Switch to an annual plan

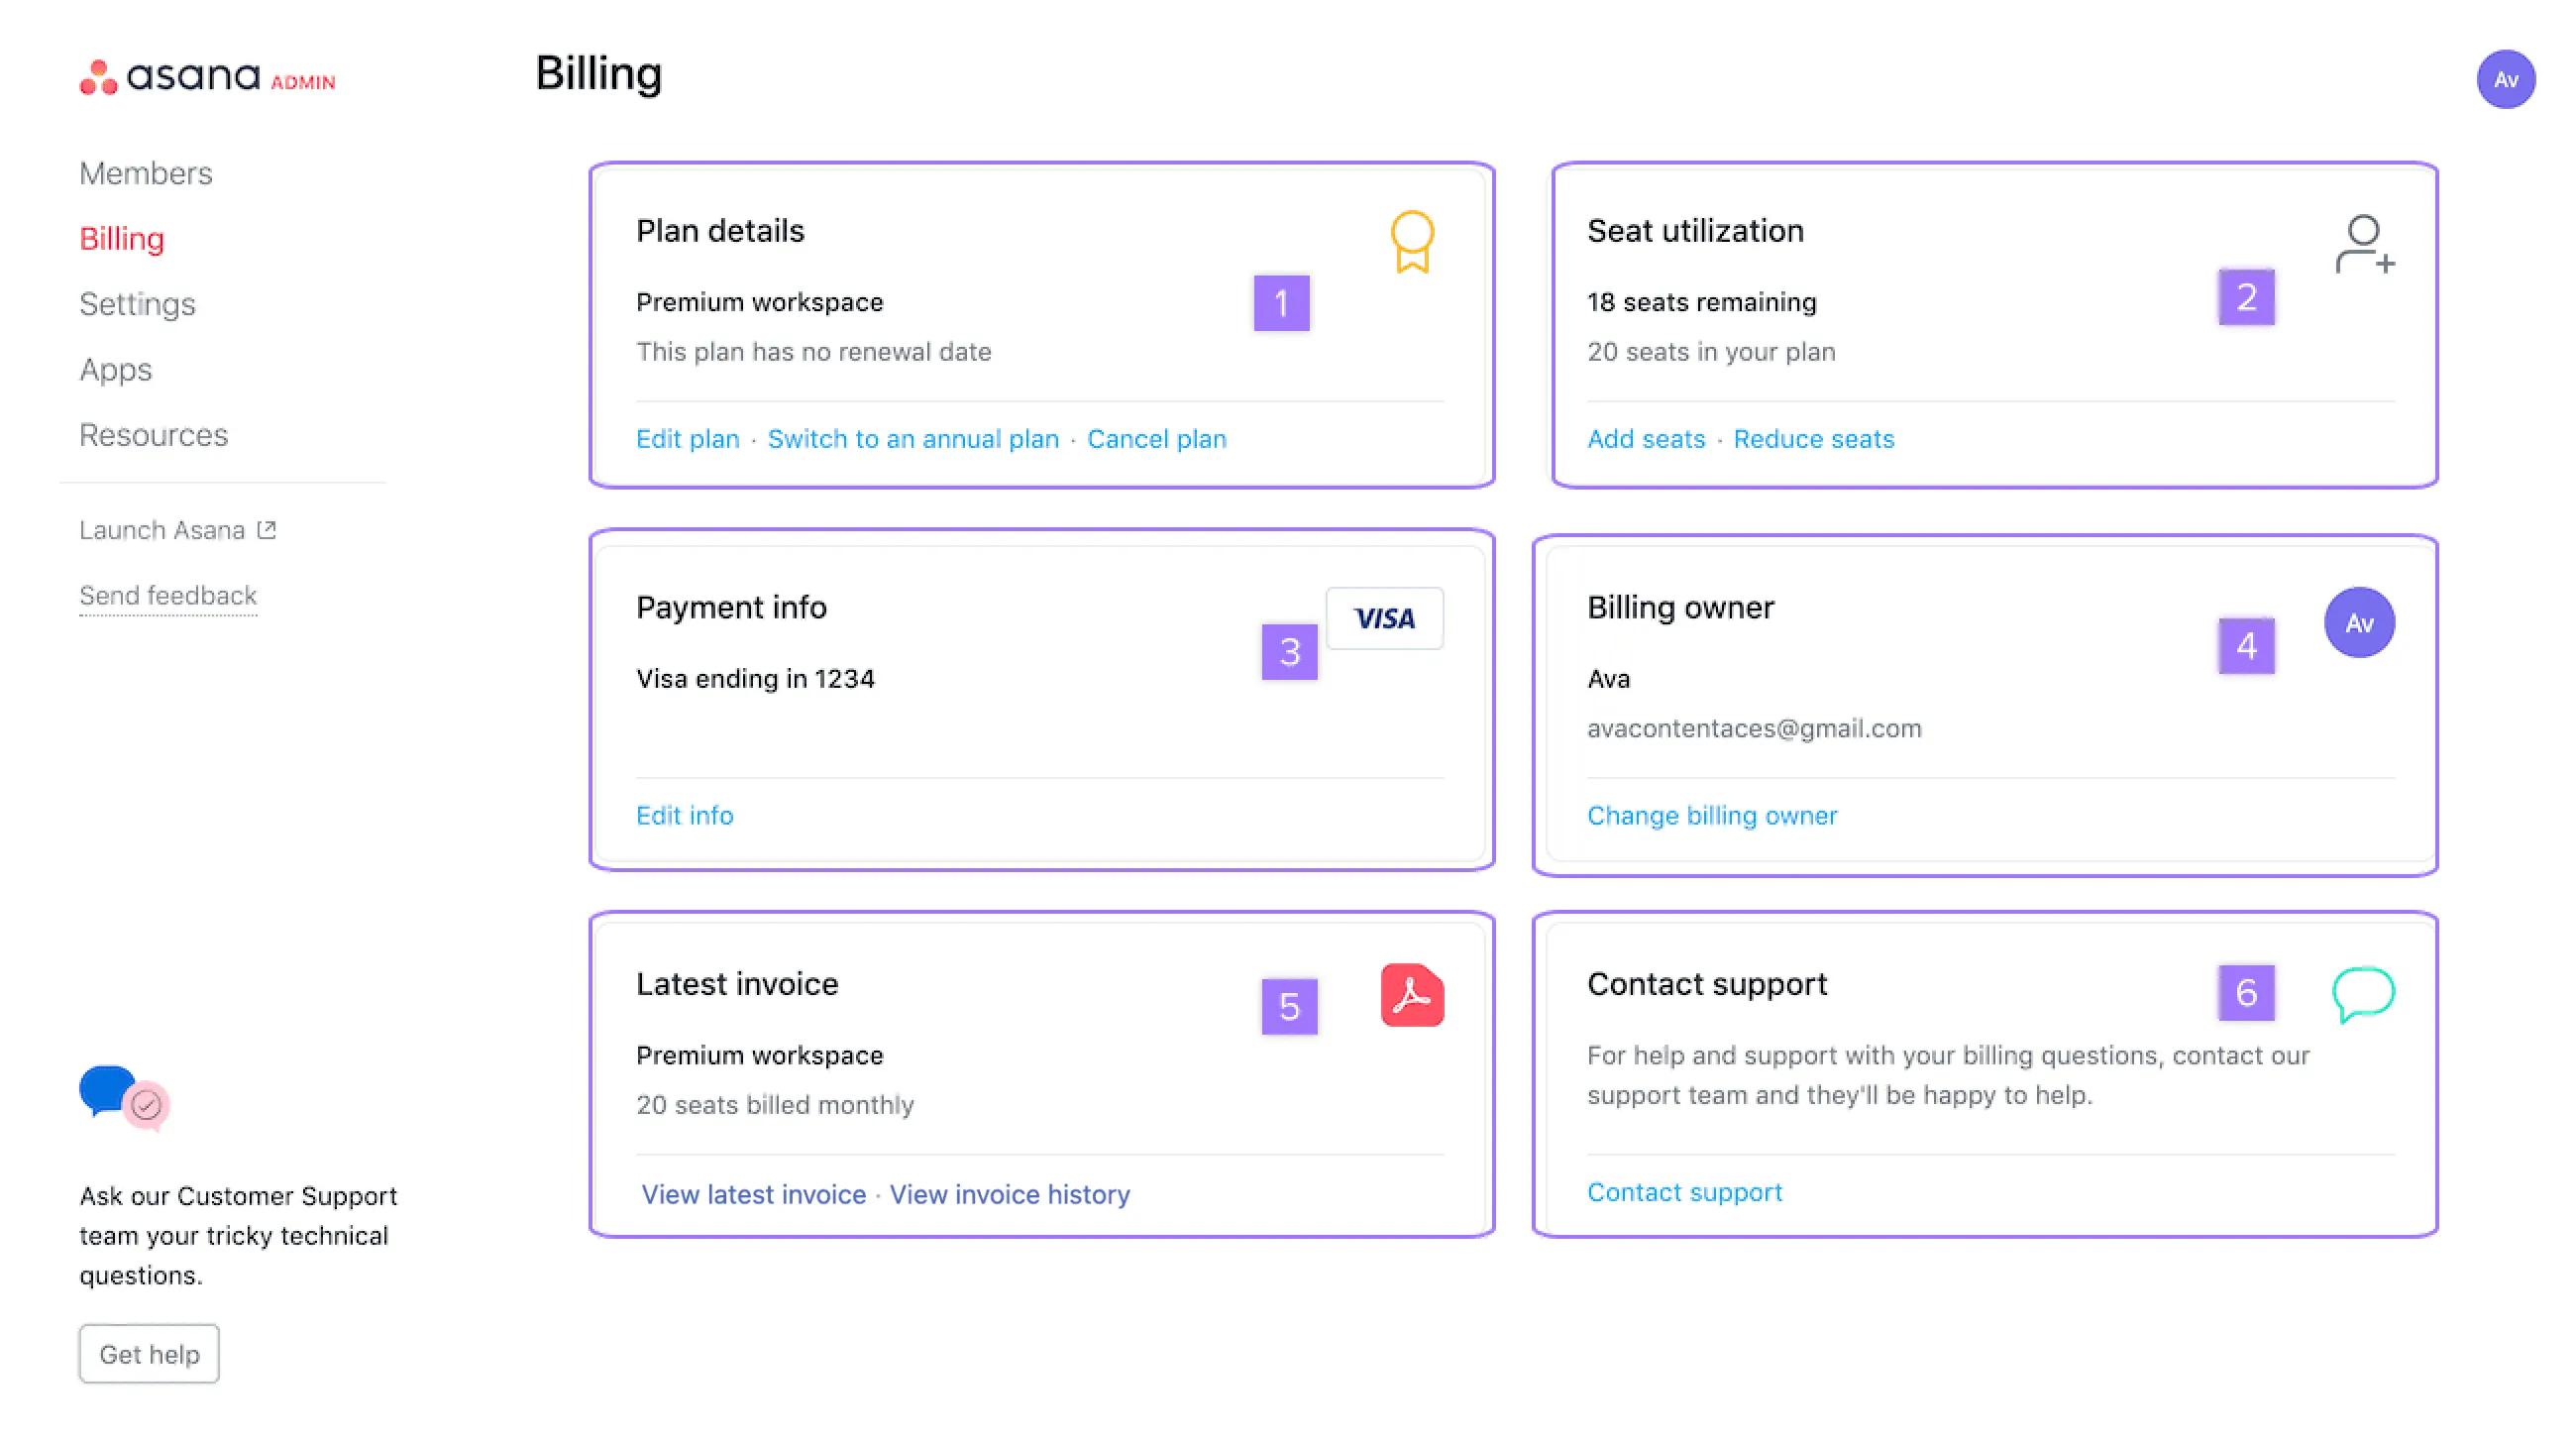[913, 438]
